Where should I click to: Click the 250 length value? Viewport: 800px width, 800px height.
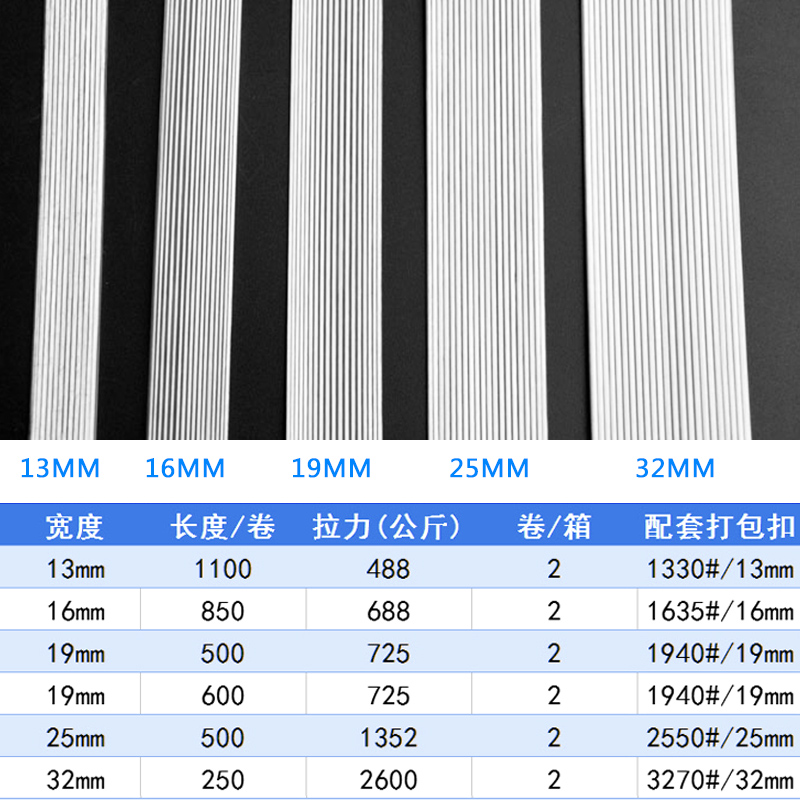(x=223, y=780)
